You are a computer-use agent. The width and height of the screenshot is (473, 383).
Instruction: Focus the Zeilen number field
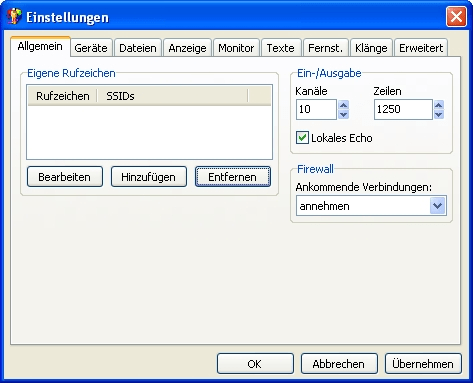pos(403,109)
